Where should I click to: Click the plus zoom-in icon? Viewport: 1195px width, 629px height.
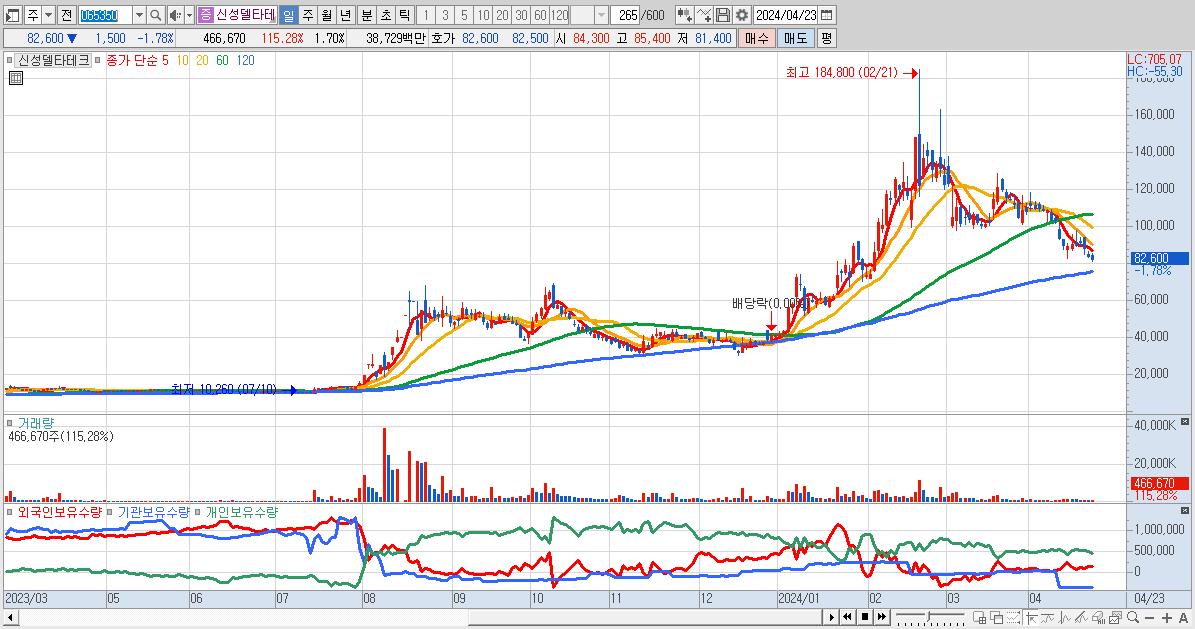(1167, 618)
